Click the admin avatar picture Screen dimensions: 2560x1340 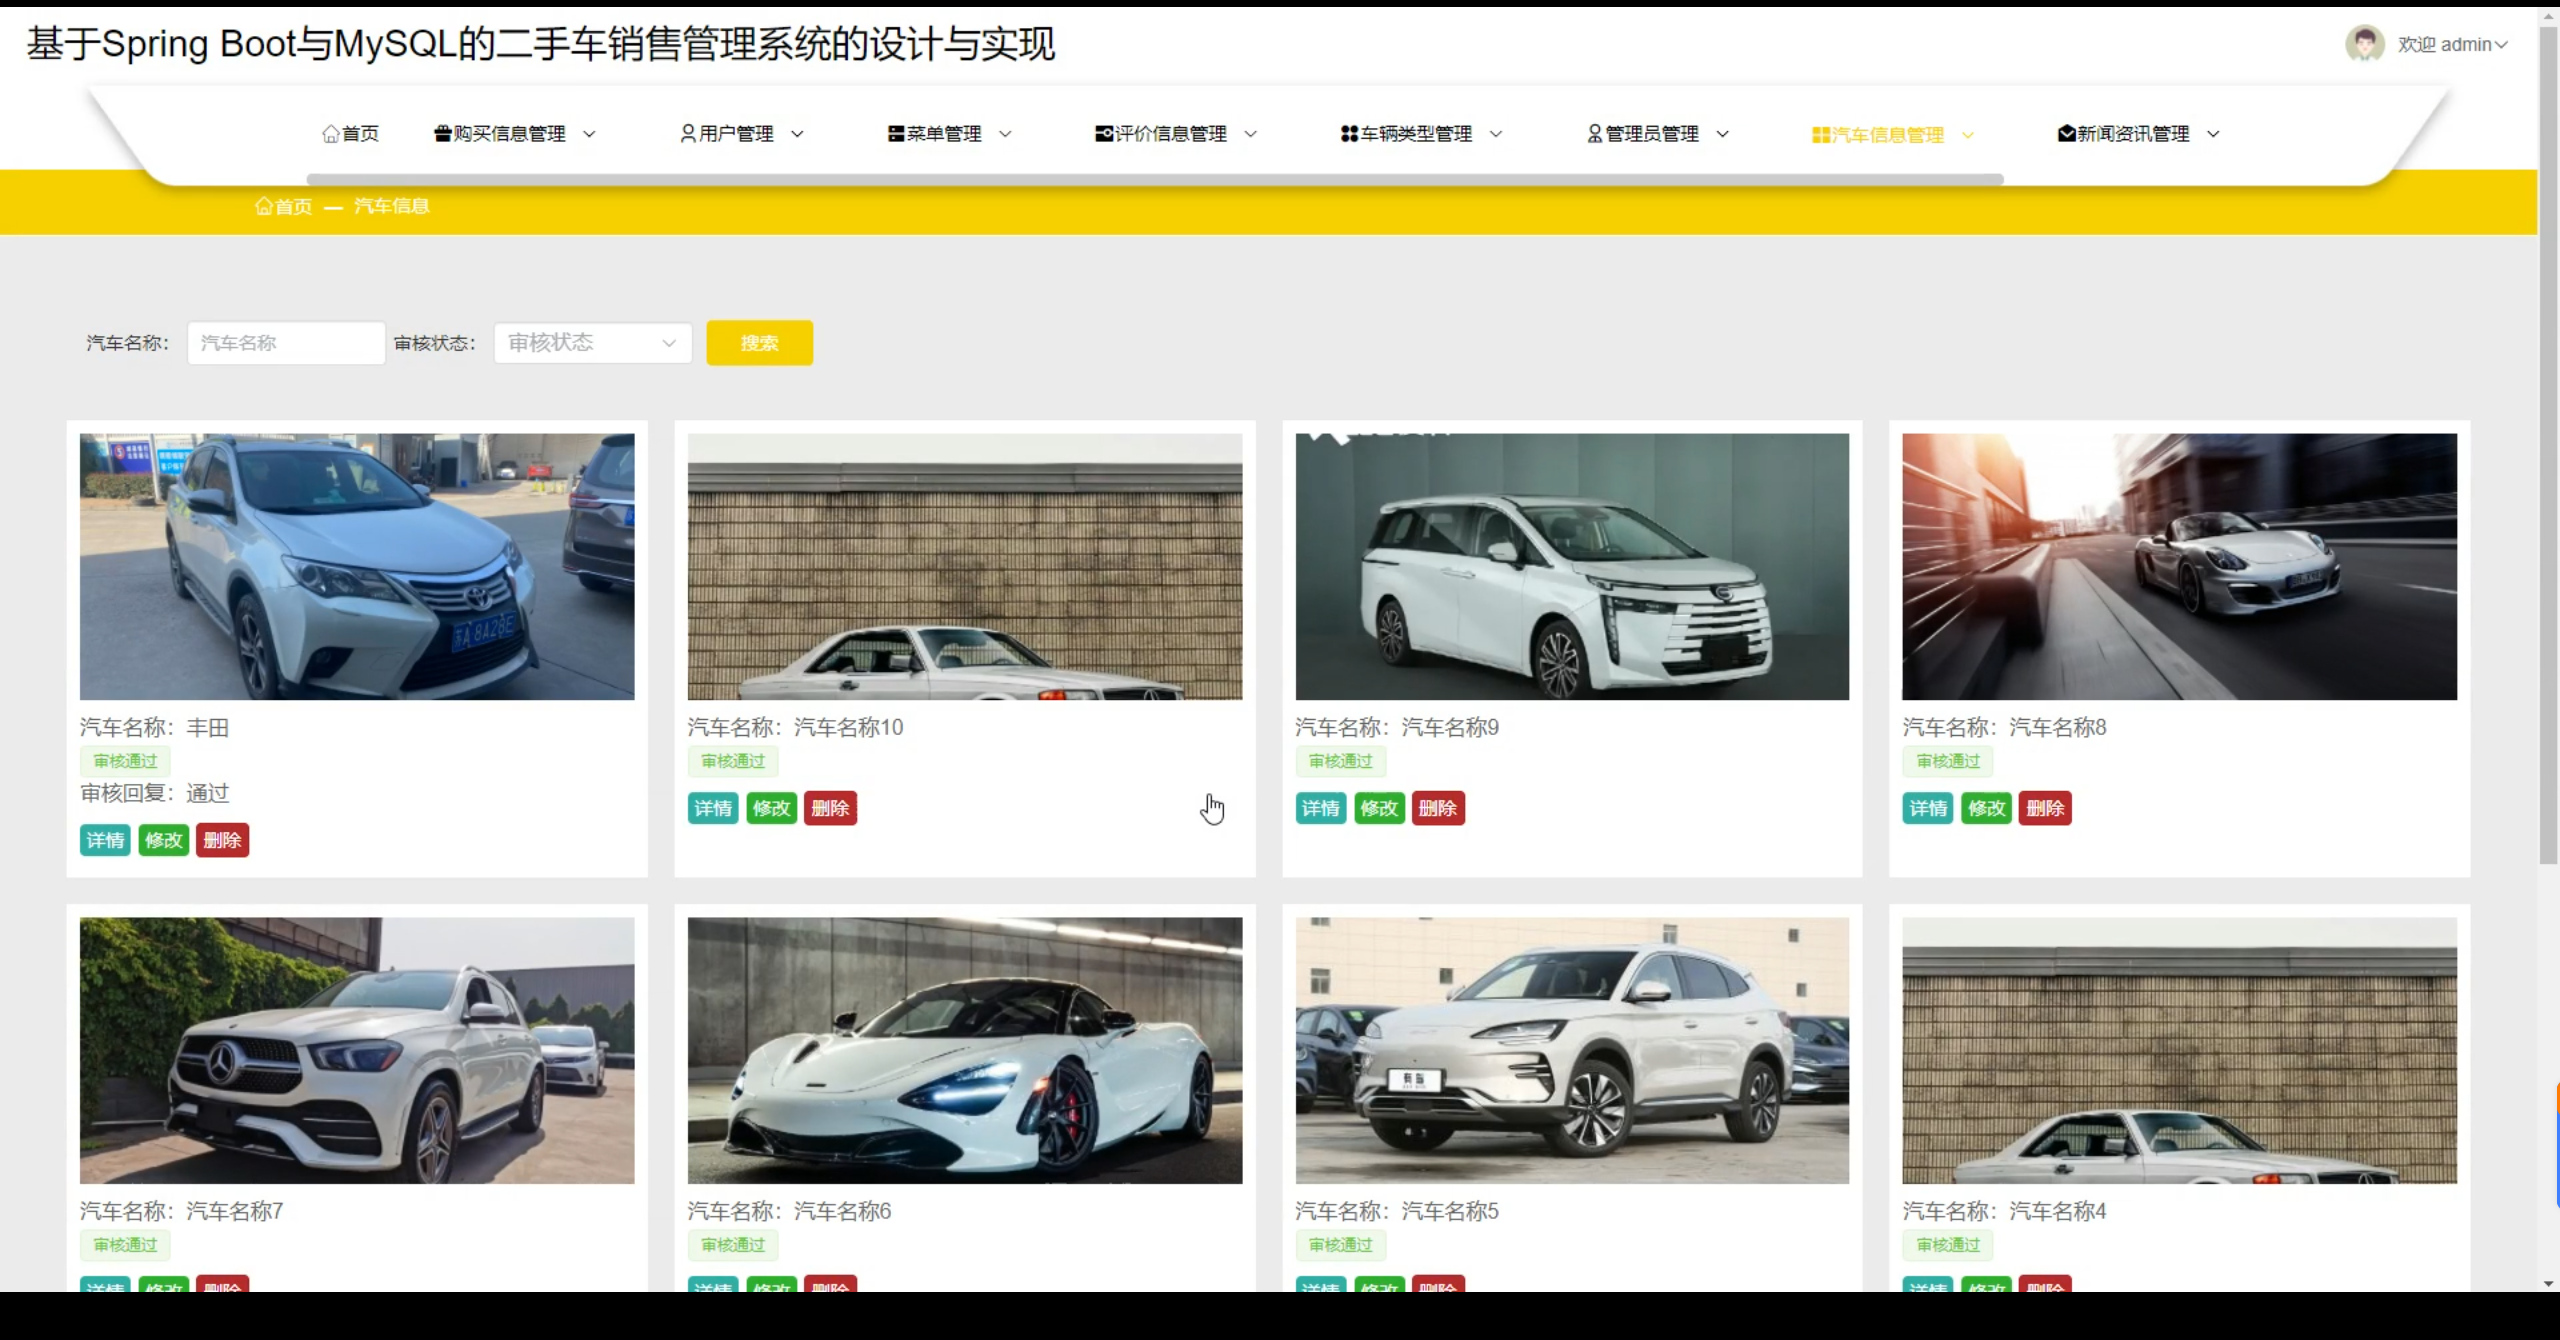coord(2364,44)
